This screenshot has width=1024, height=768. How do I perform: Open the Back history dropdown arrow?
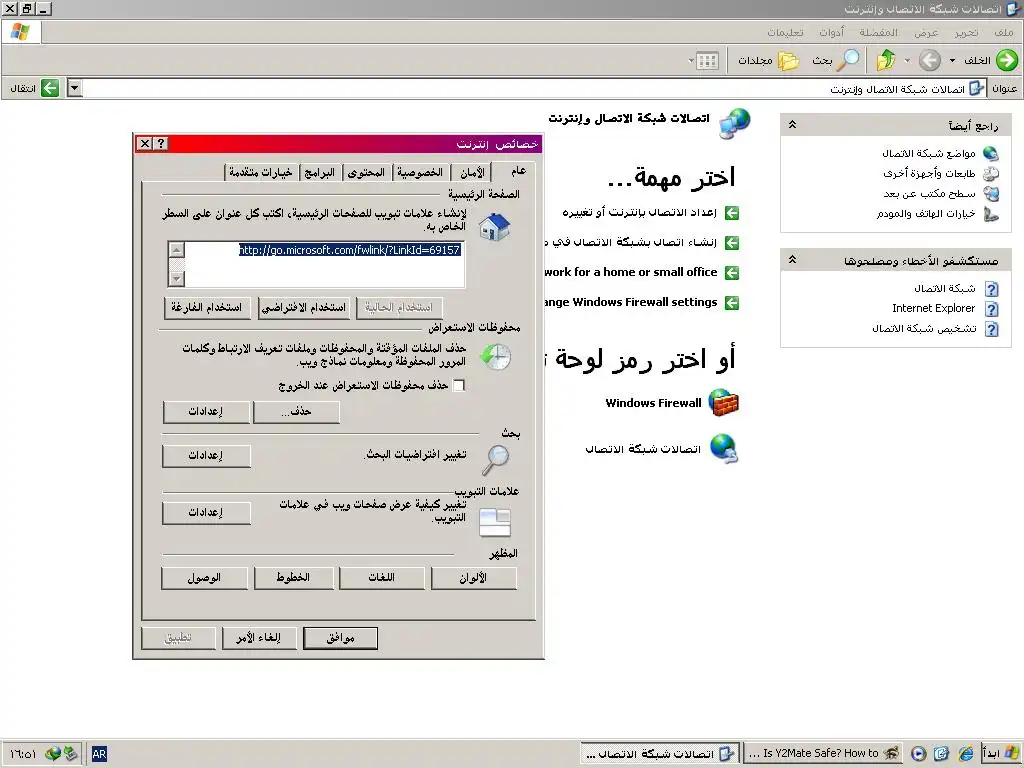(x=952, y=60)
